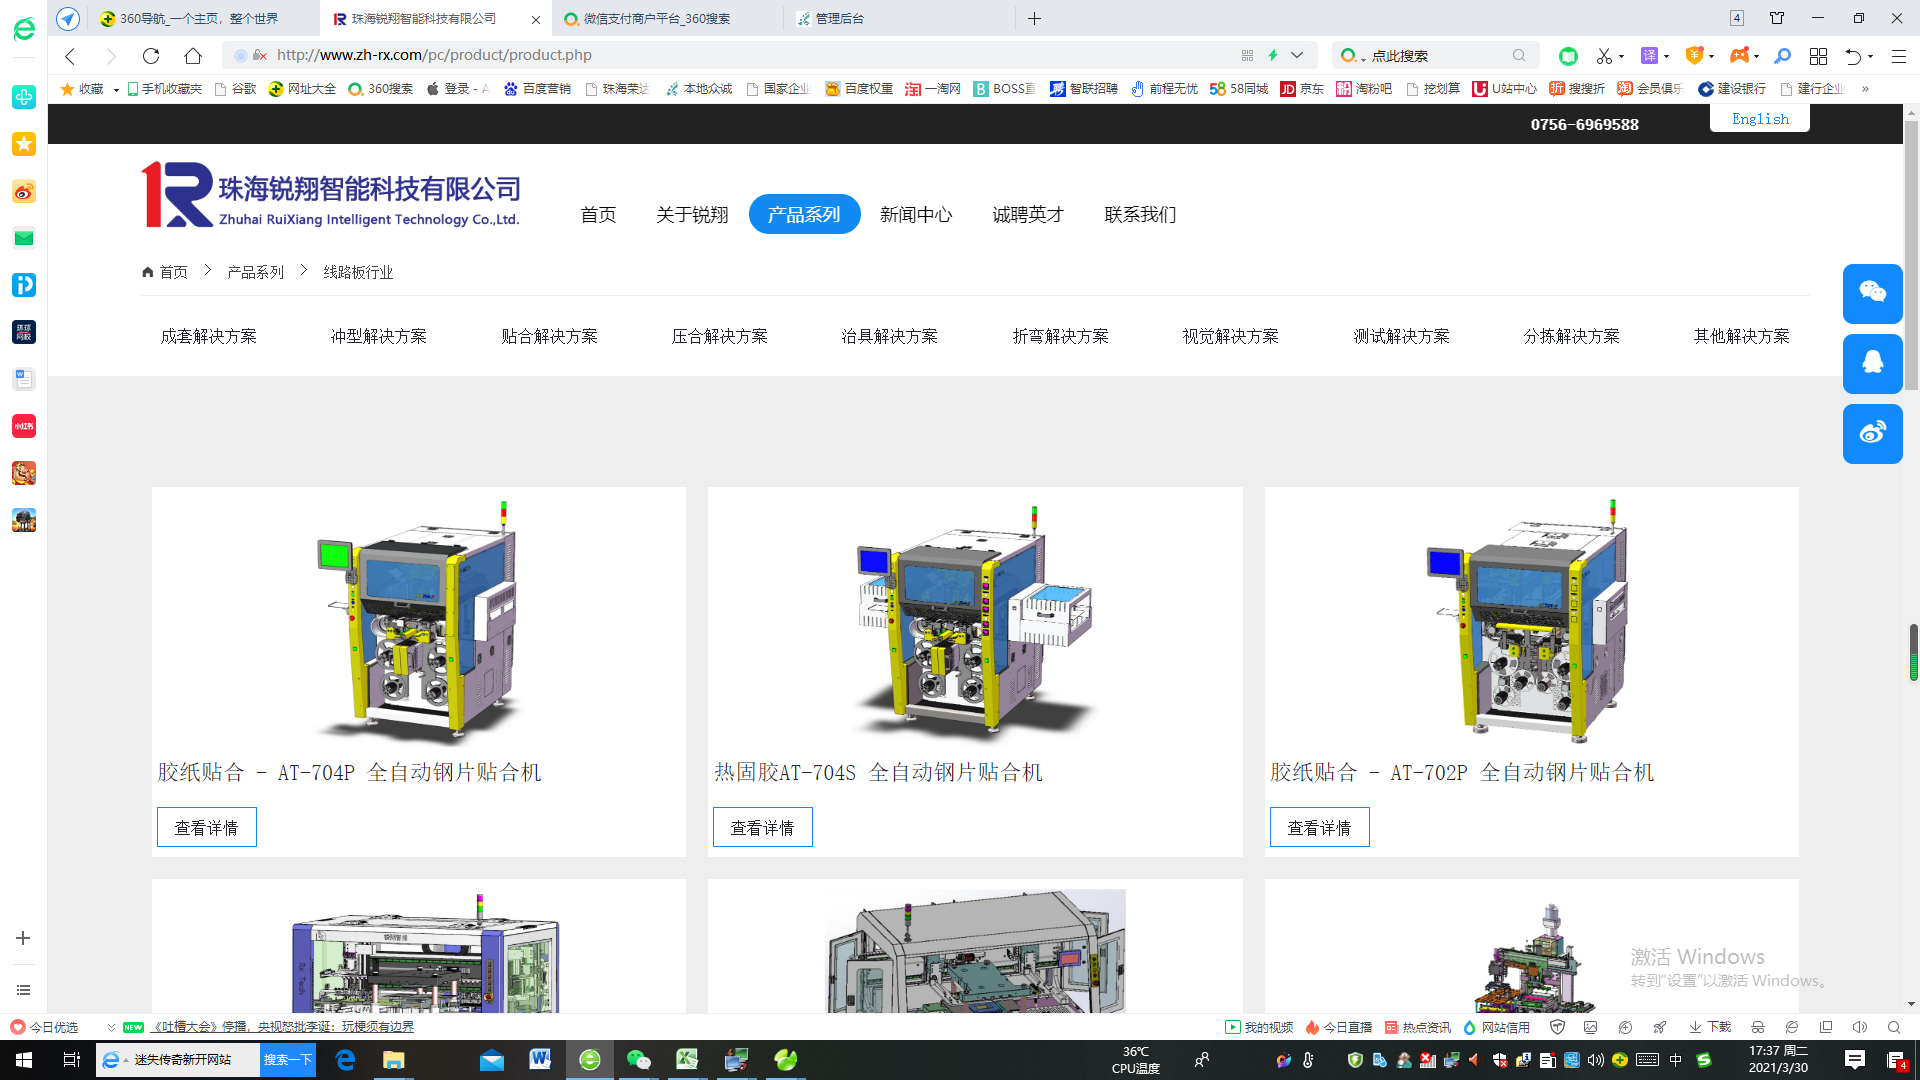
Task: Open the star favorites sidebar icon
Action: (x=24, y=144)
